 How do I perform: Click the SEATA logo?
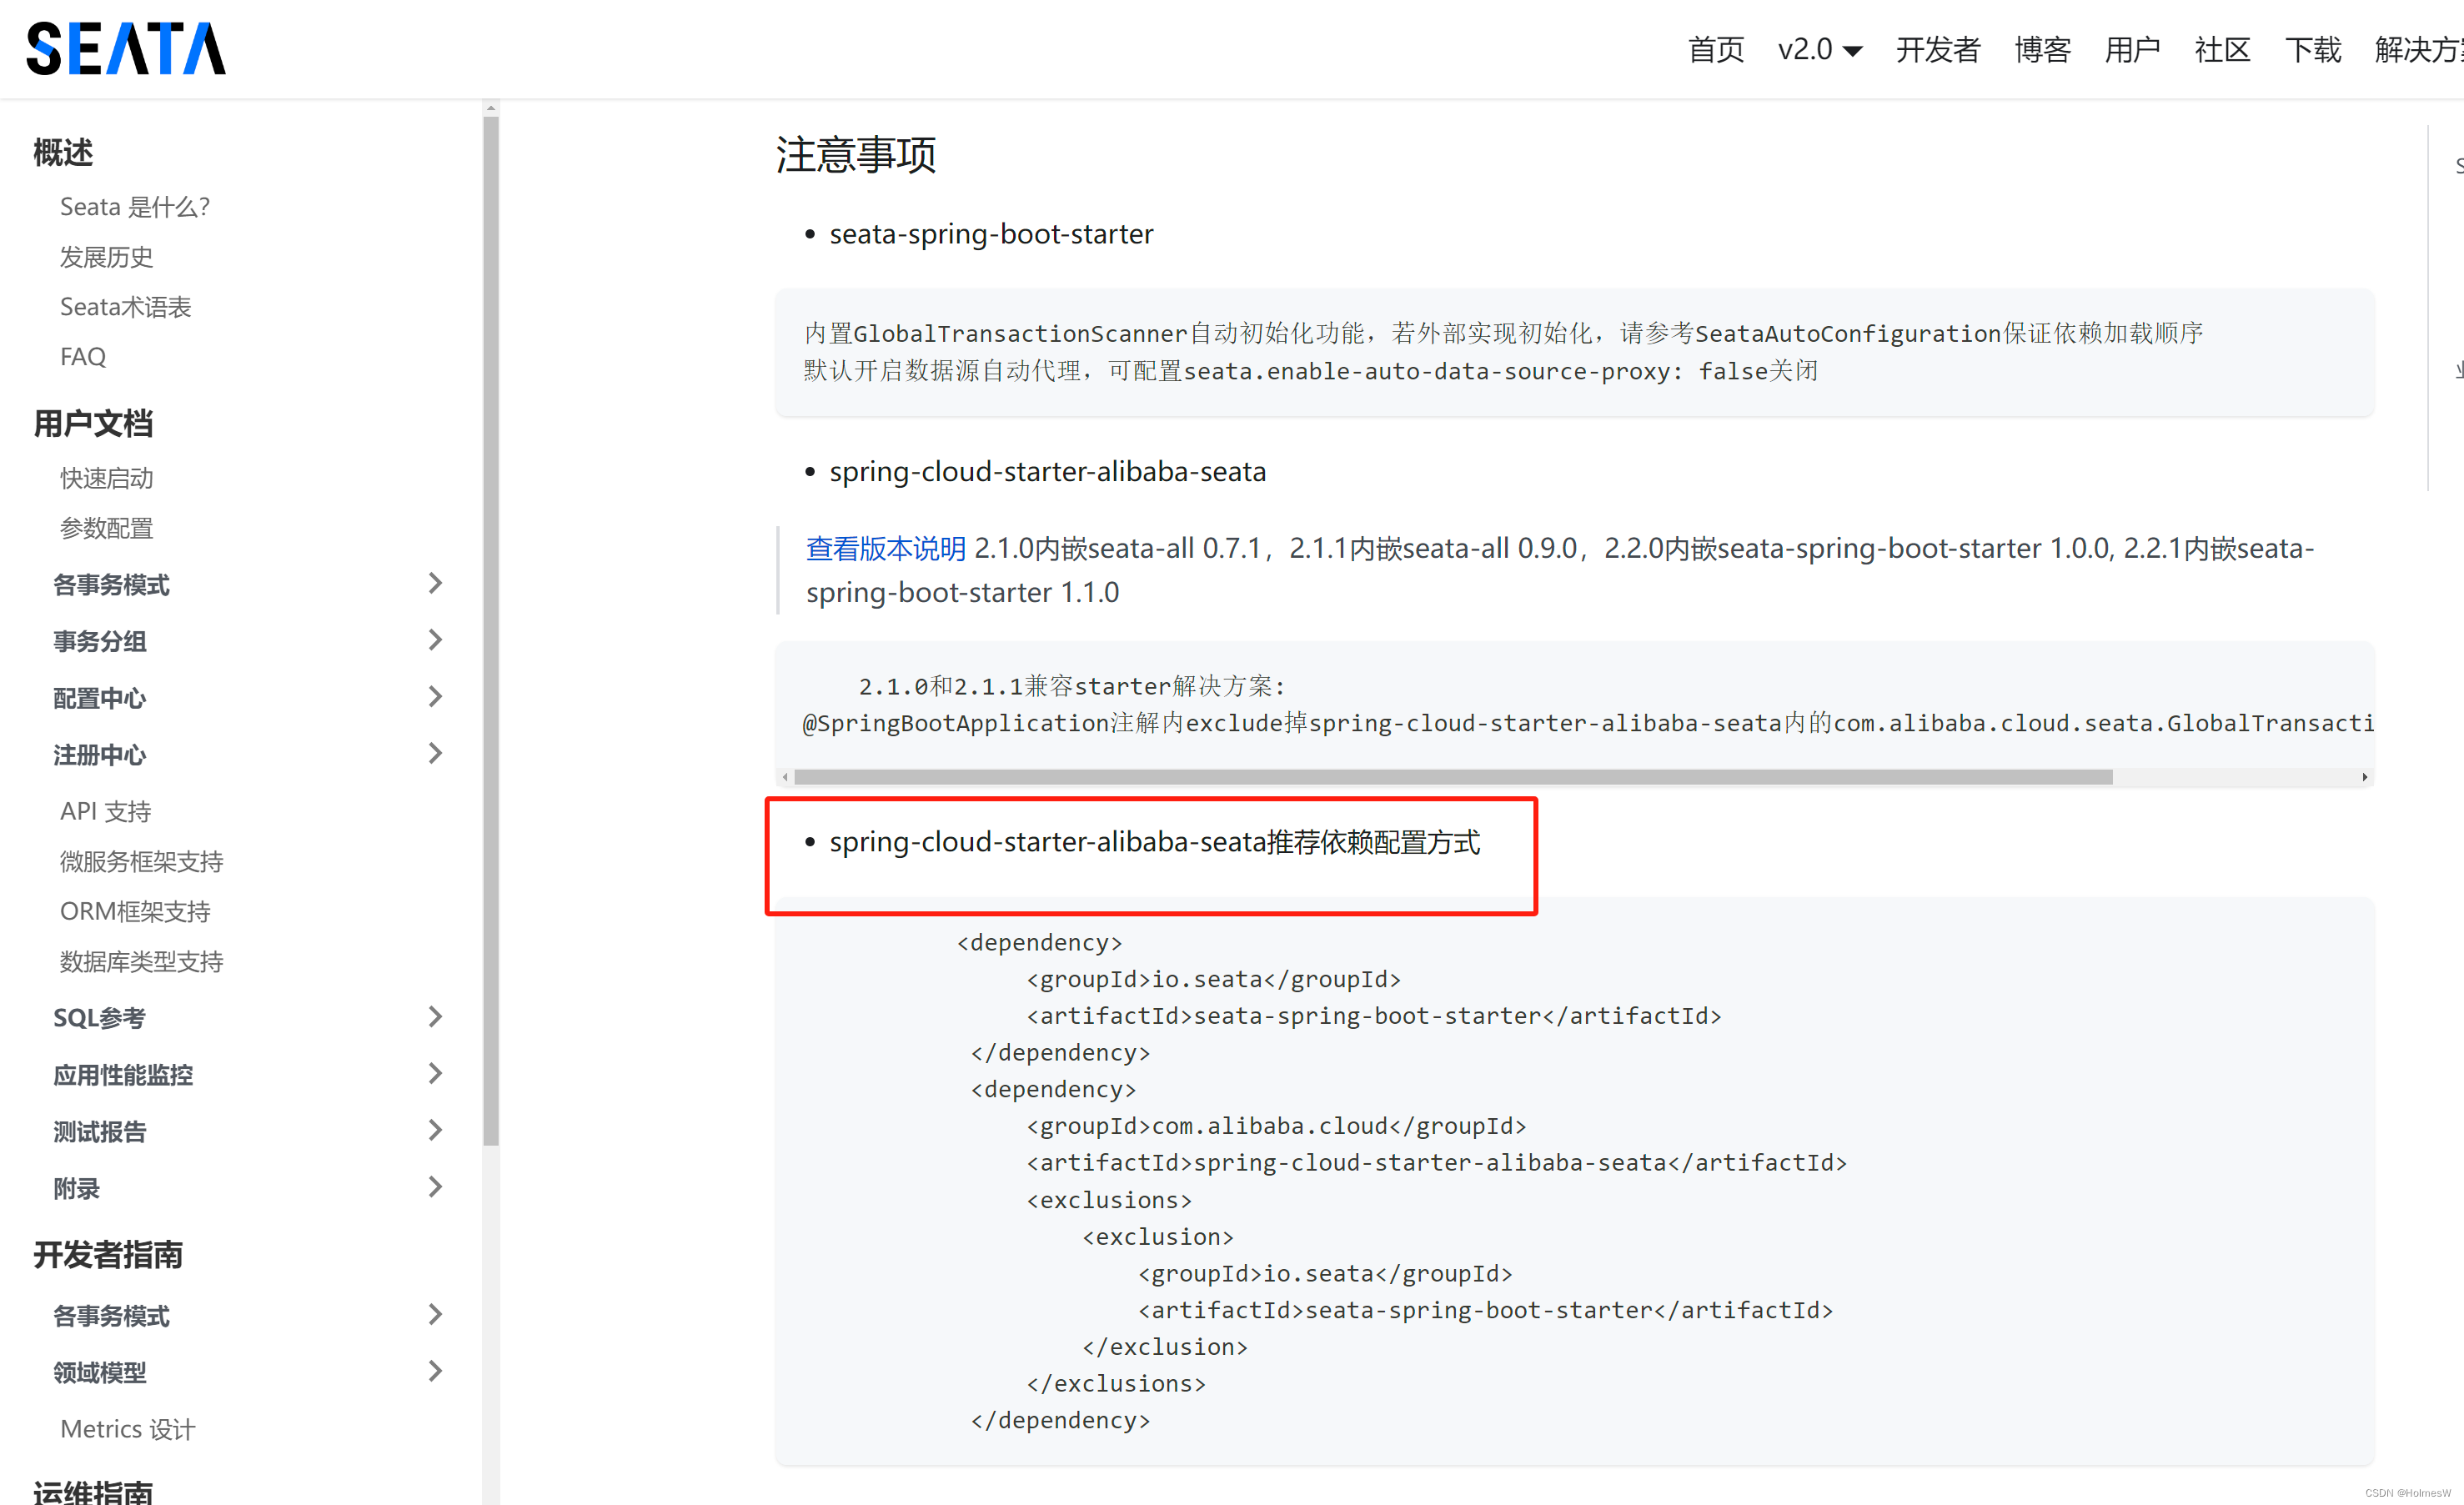coord(124,47)
